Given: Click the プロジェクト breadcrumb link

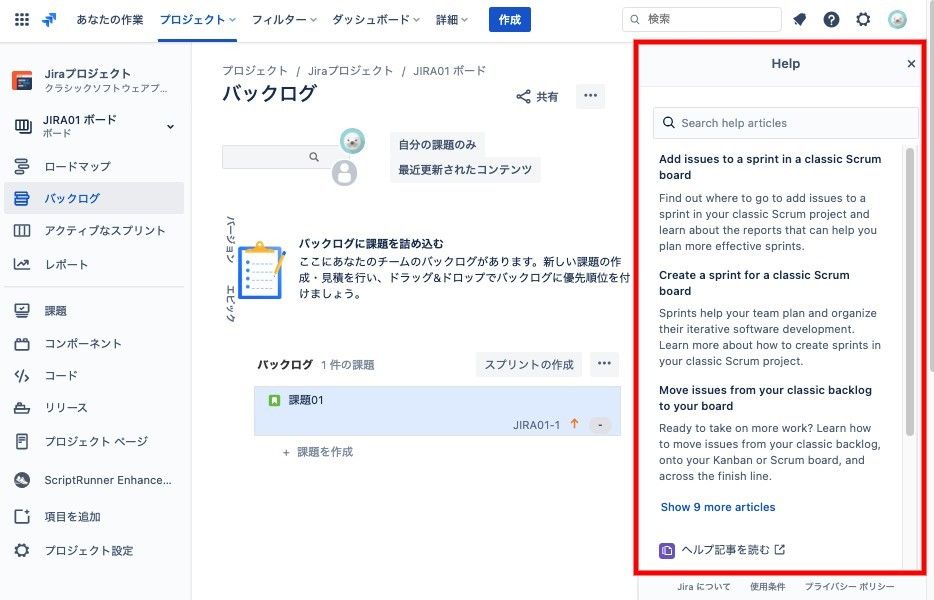Looking at the screenshot, I should coord(255,71).
